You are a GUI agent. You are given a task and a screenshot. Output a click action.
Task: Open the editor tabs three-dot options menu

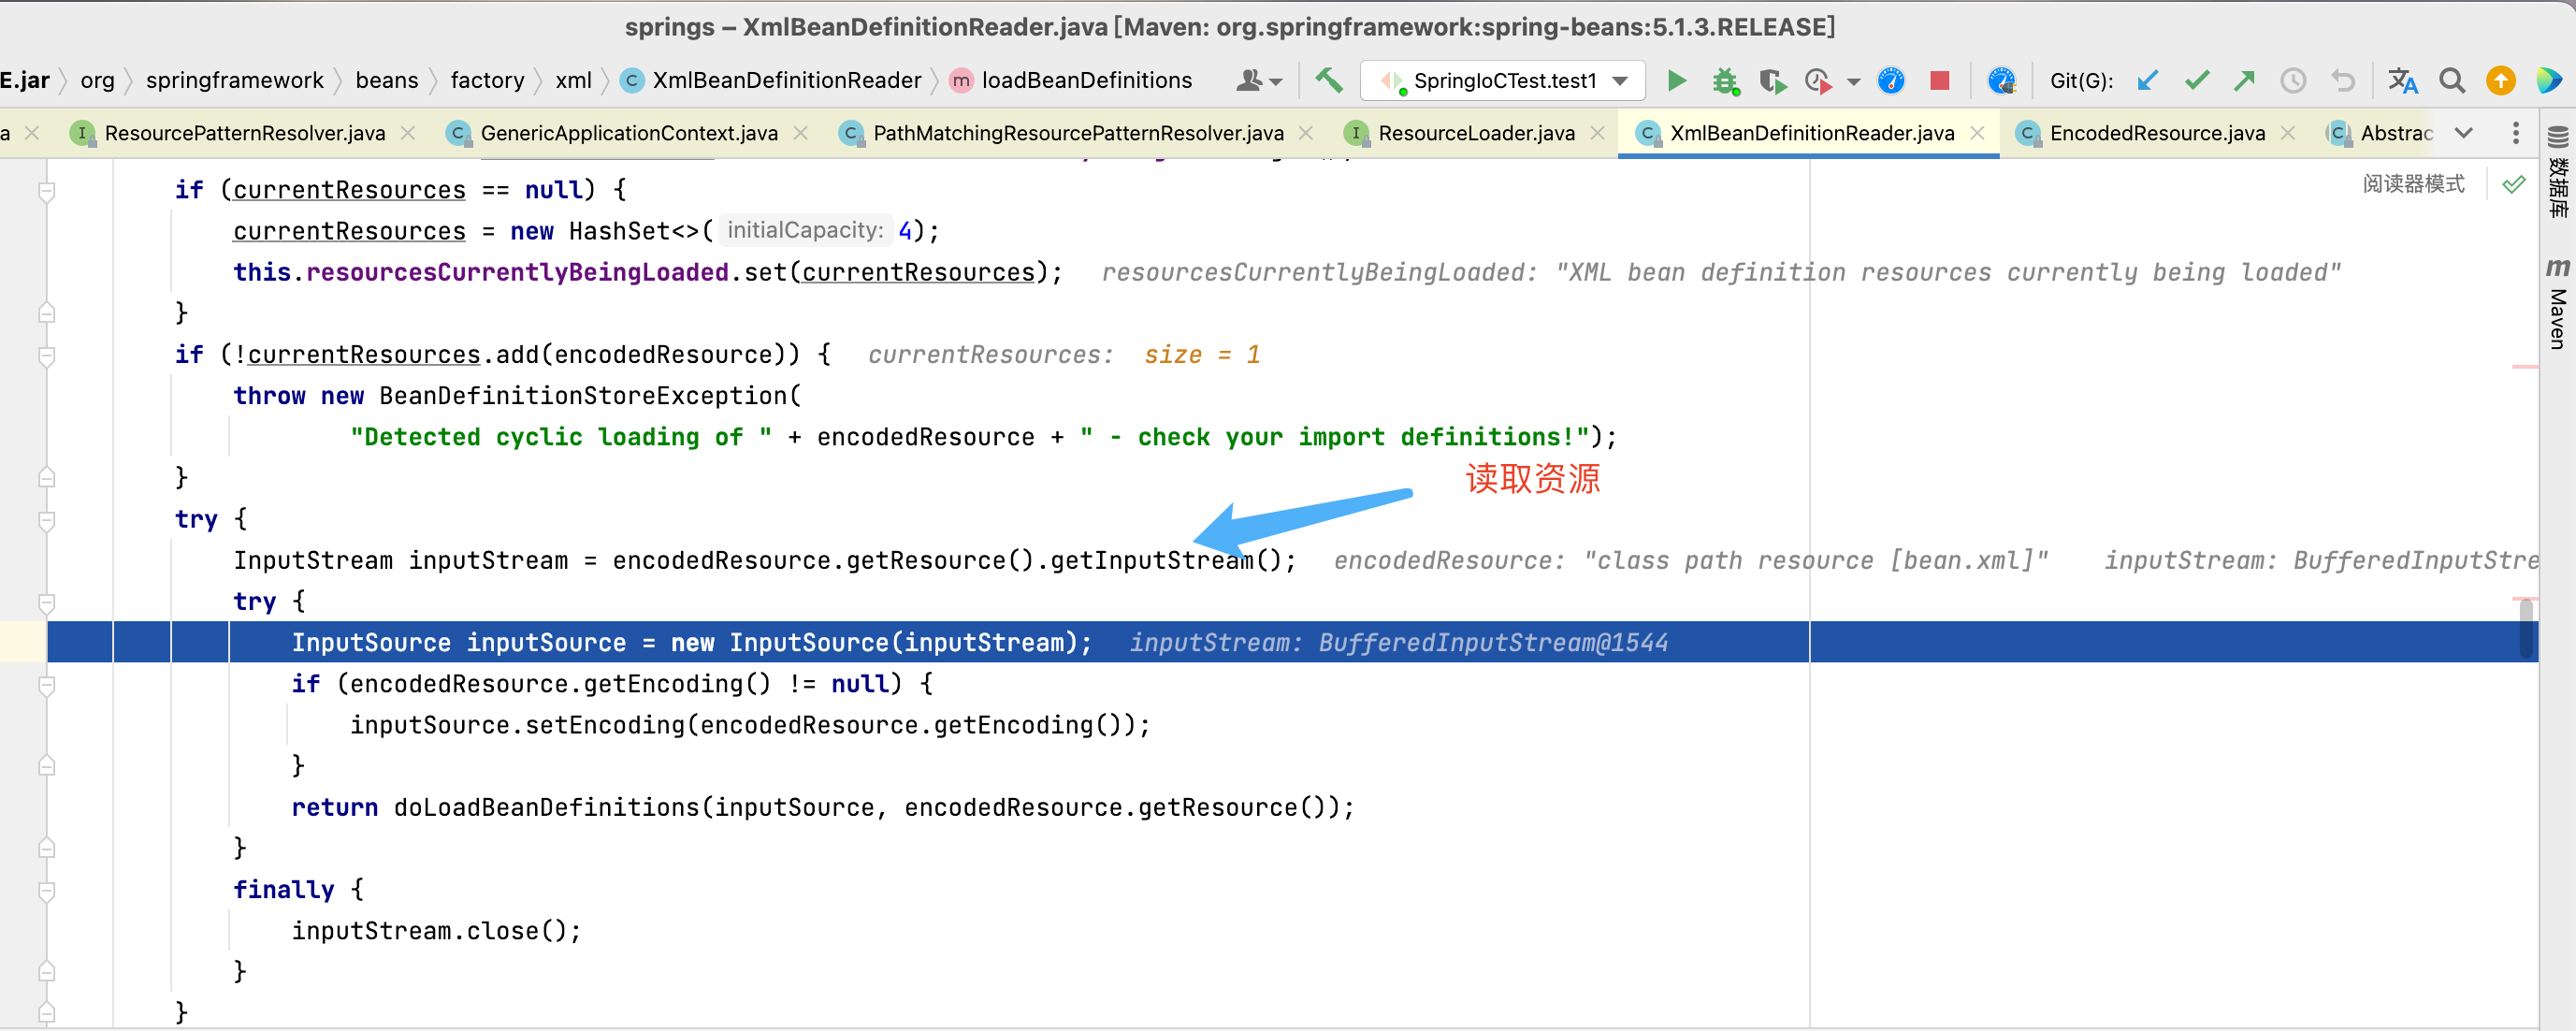coord(2516,133)
